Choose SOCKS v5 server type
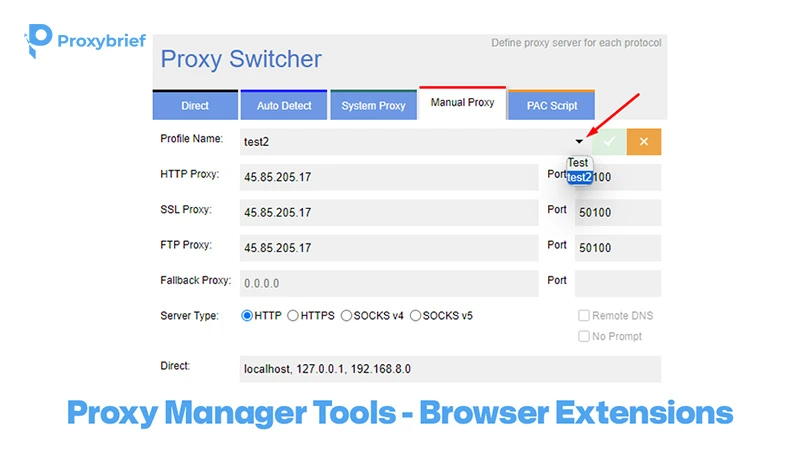800x450 pixels. pos(415,316)
